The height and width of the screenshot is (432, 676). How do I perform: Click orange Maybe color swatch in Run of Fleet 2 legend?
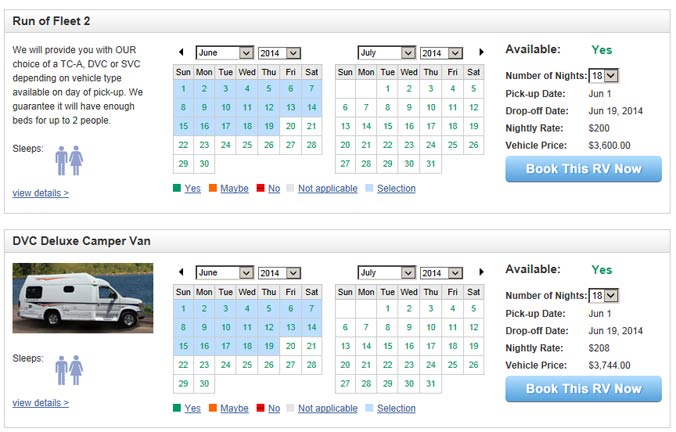click(x=213, y=188)
